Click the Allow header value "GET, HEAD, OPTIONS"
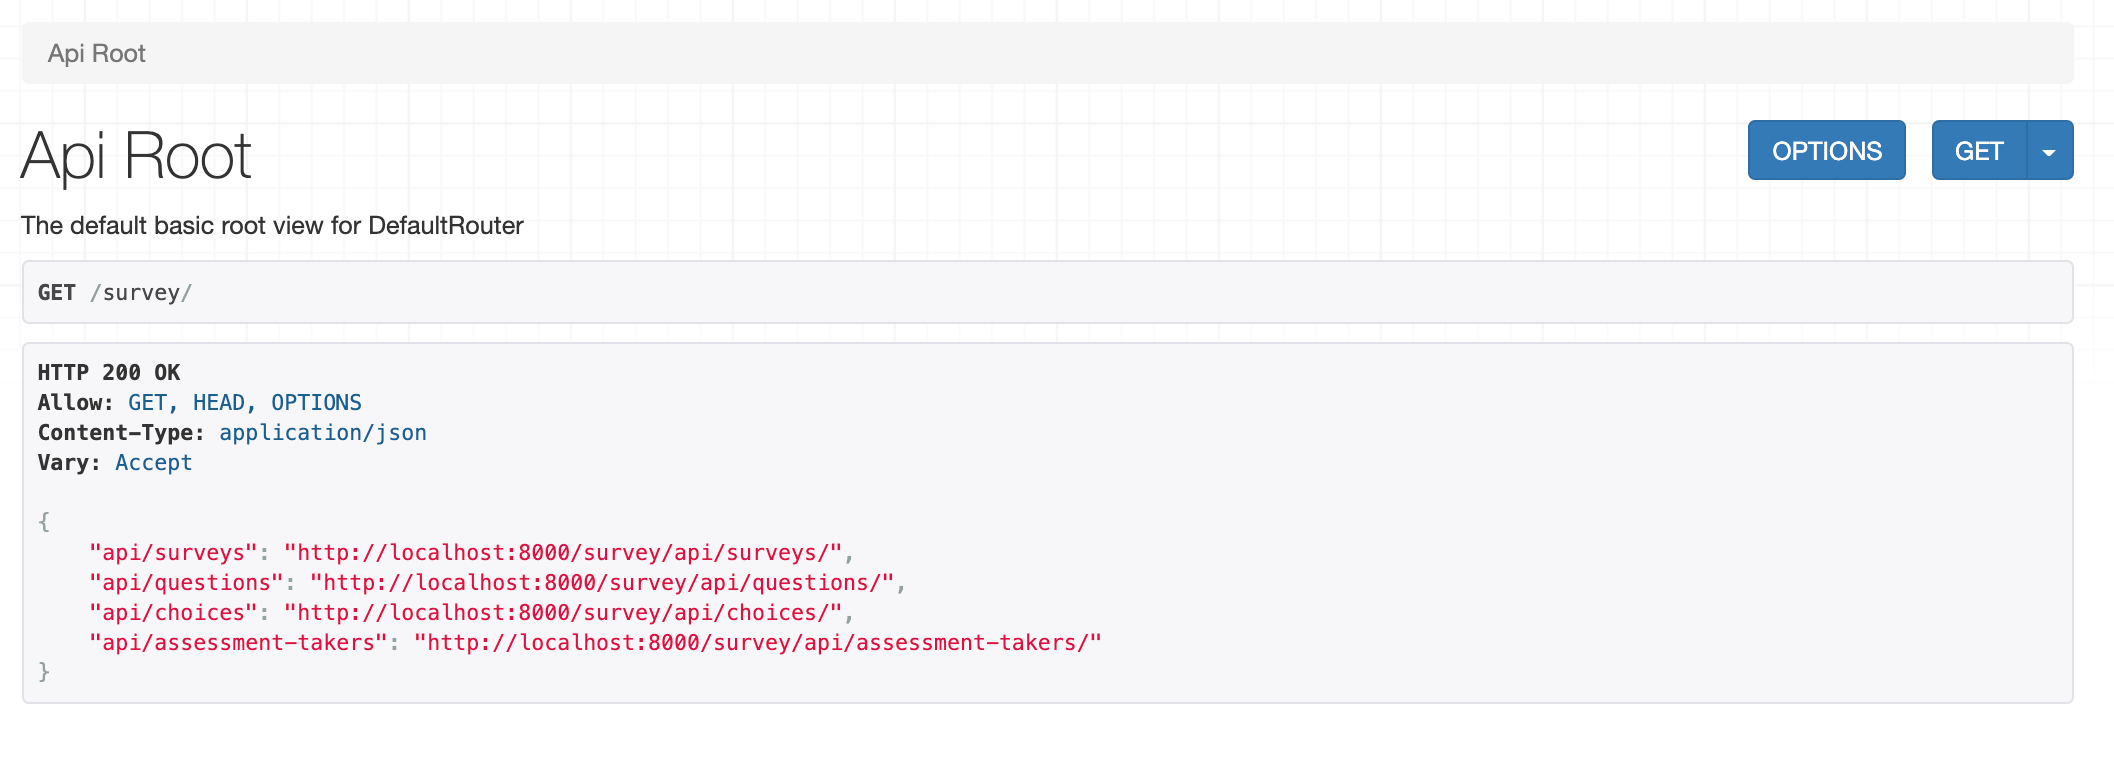 click(x=245, y=403)
